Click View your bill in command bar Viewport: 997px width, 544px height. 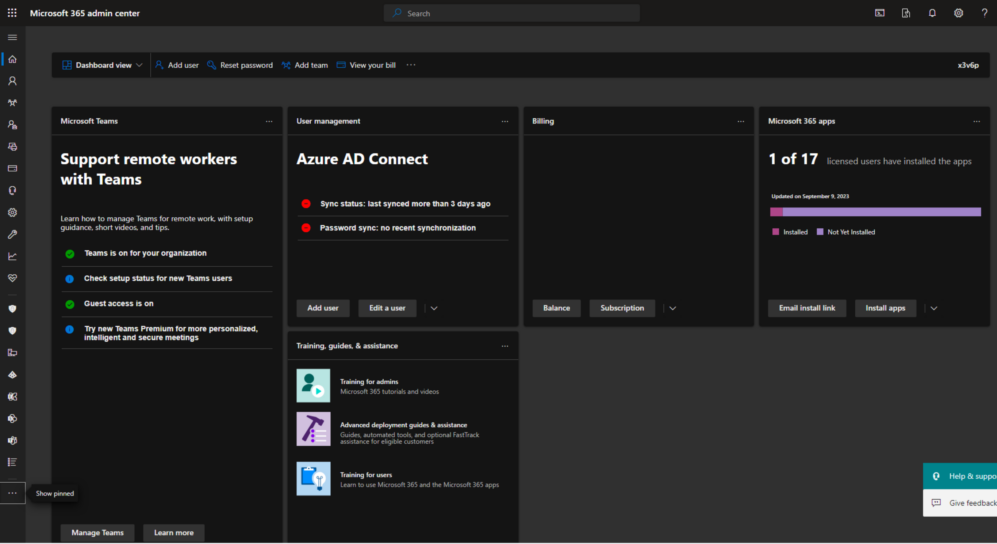pos(366,65)
